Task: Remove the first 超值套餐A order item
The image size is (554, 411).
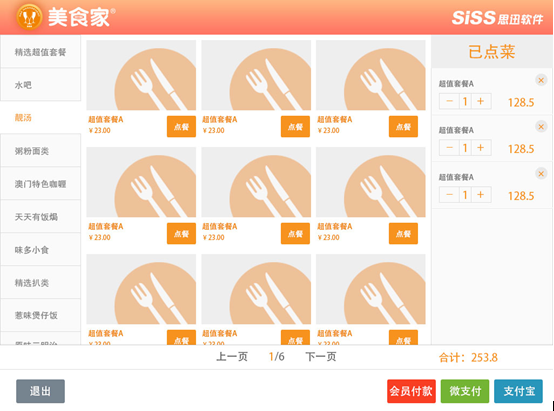Action: point(541,81)
